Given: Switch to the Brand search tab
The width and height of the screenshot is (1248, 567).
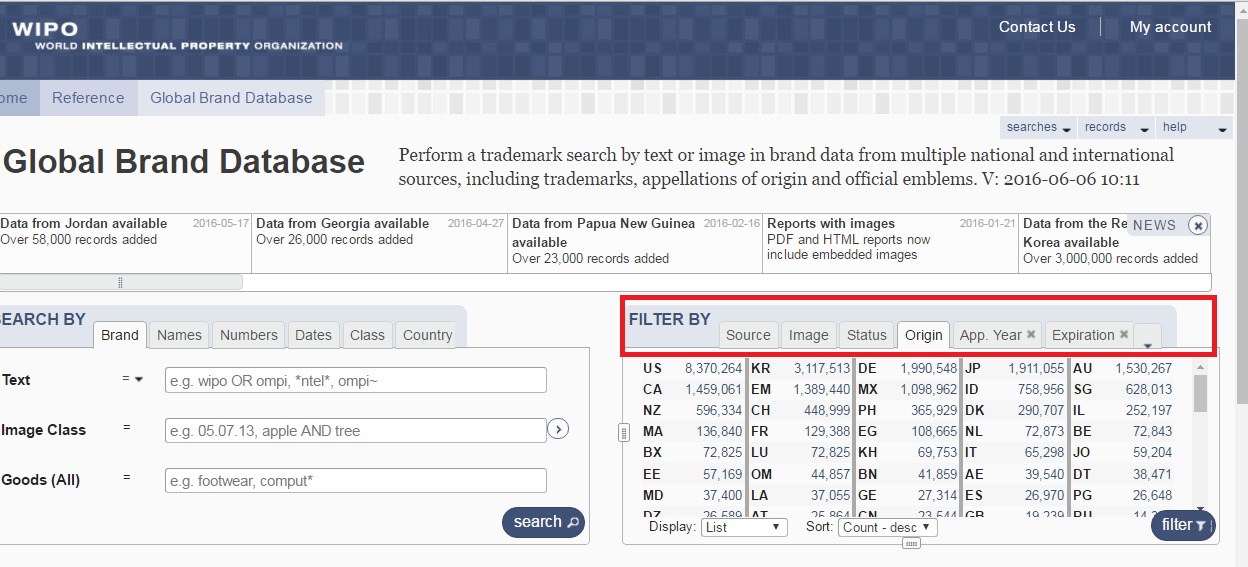Looking at the screenshot, I should [x=120, y=335].
